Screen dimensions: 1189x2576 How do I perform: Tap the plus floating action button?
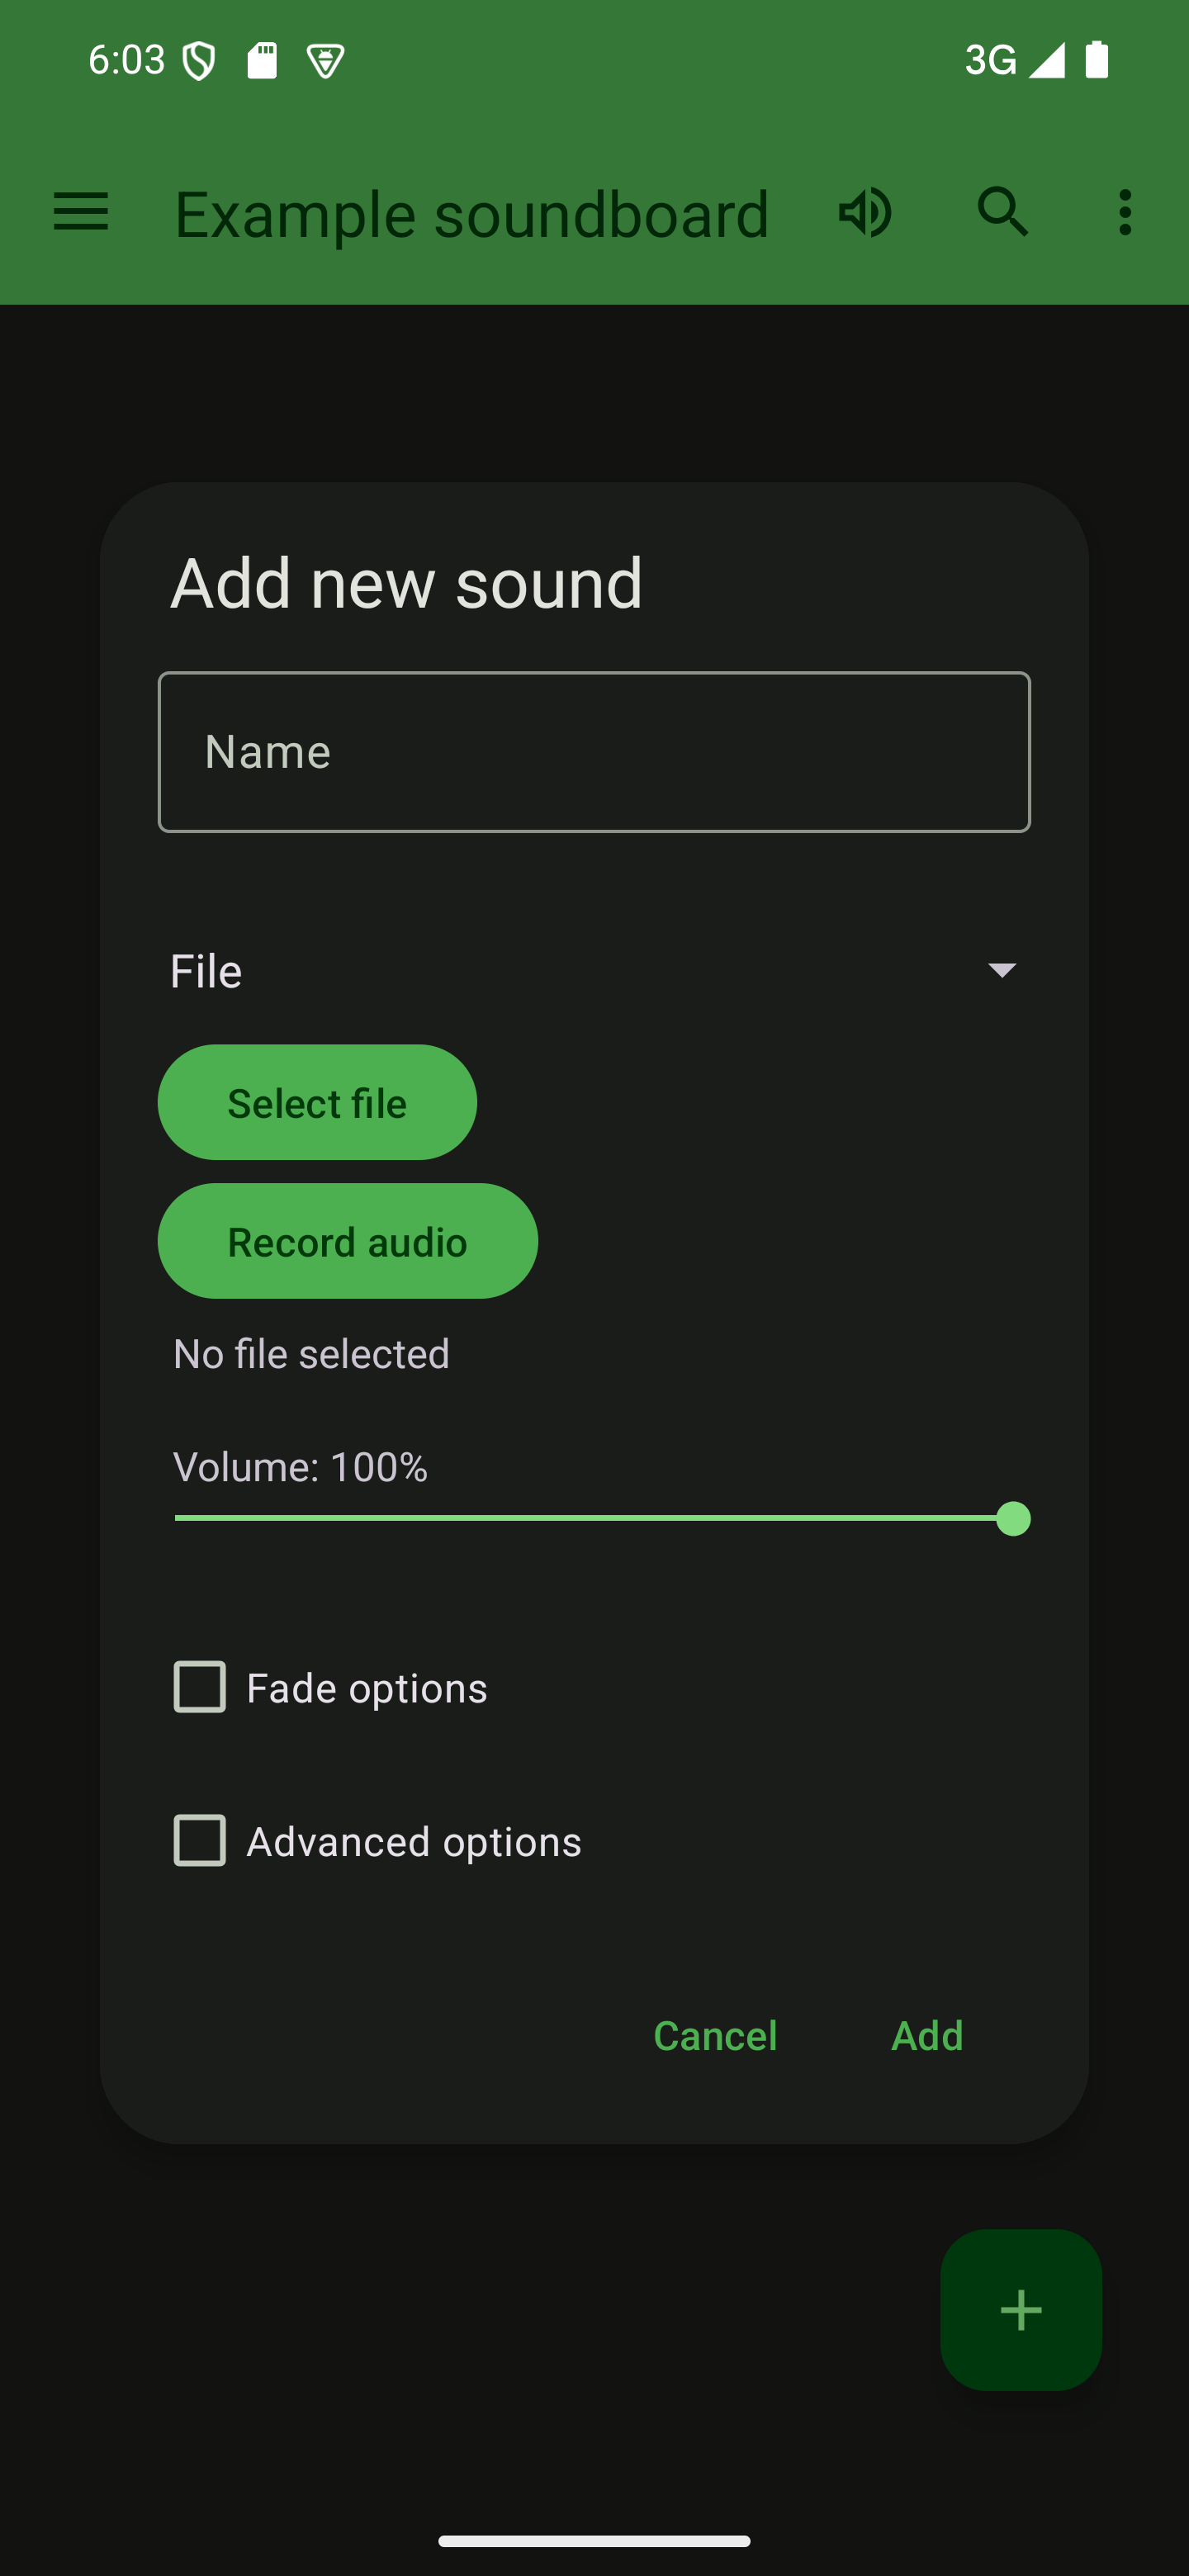tap(1020, 2310)
